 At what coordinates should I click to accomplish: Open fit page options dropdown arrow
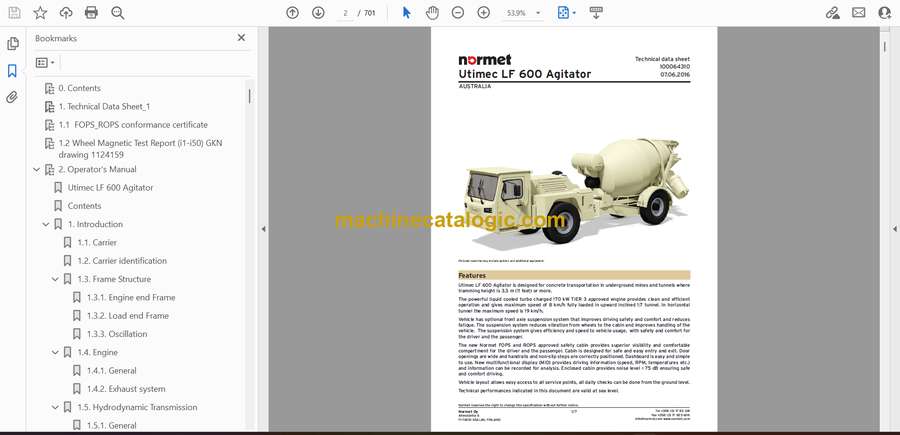[x=574, y=13]
